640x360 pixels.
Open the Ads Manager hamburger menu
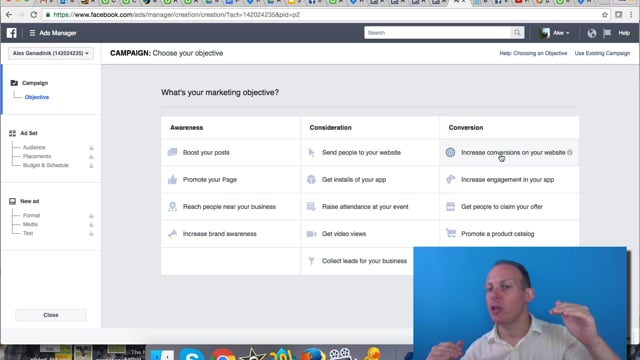point(32,33)
